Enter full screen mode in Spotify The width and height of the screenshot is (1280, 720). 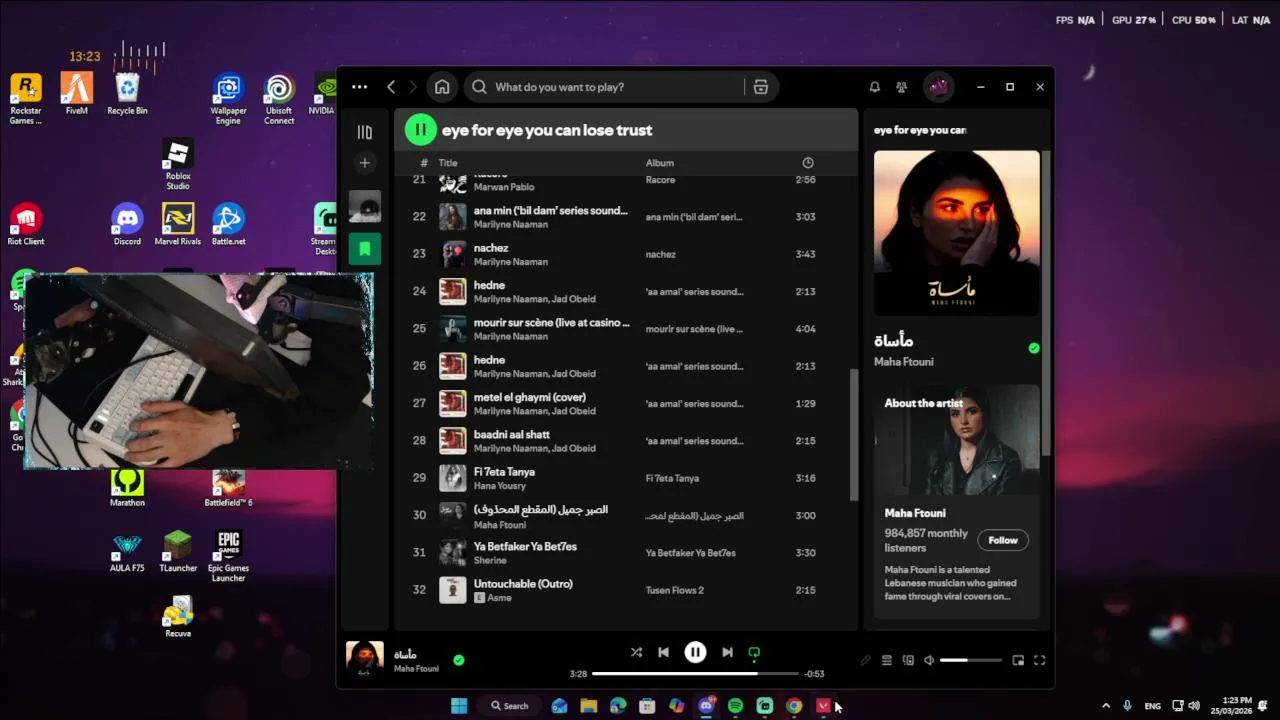click(x=1040, y=660)
